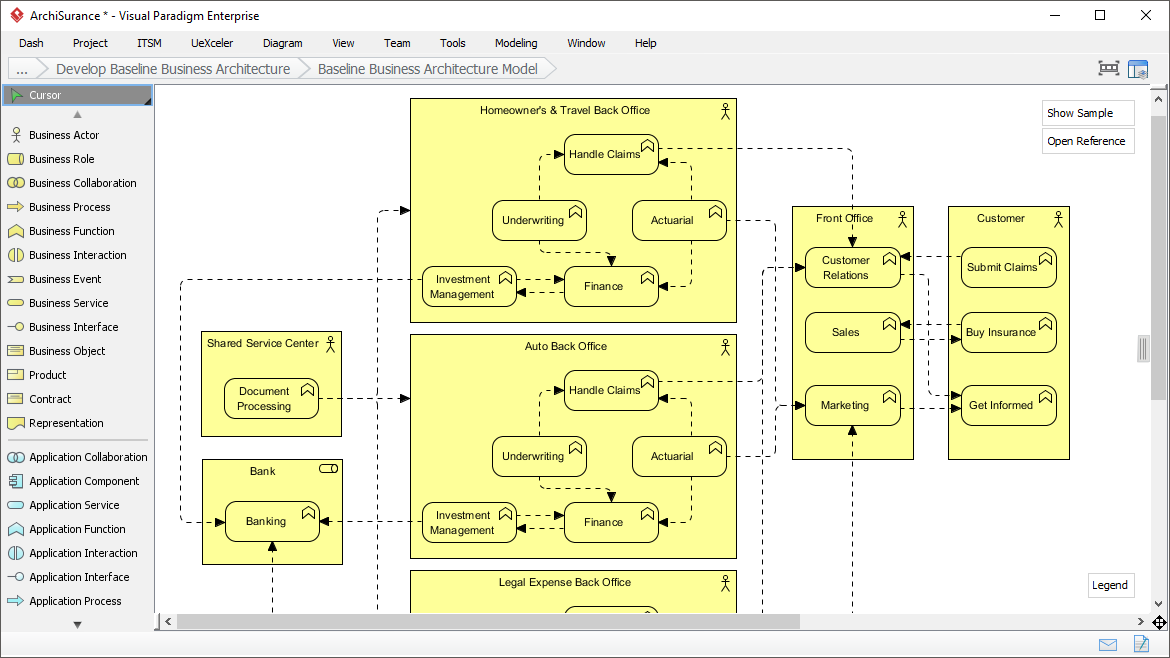Click the vertical scrollbar down arrow
The image size is (1170, 658).
click(1159, 604)
